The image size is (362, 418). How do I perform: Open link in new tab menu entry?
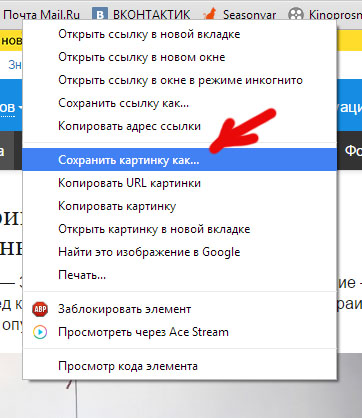pyautogui.click(x=180, y=34)
